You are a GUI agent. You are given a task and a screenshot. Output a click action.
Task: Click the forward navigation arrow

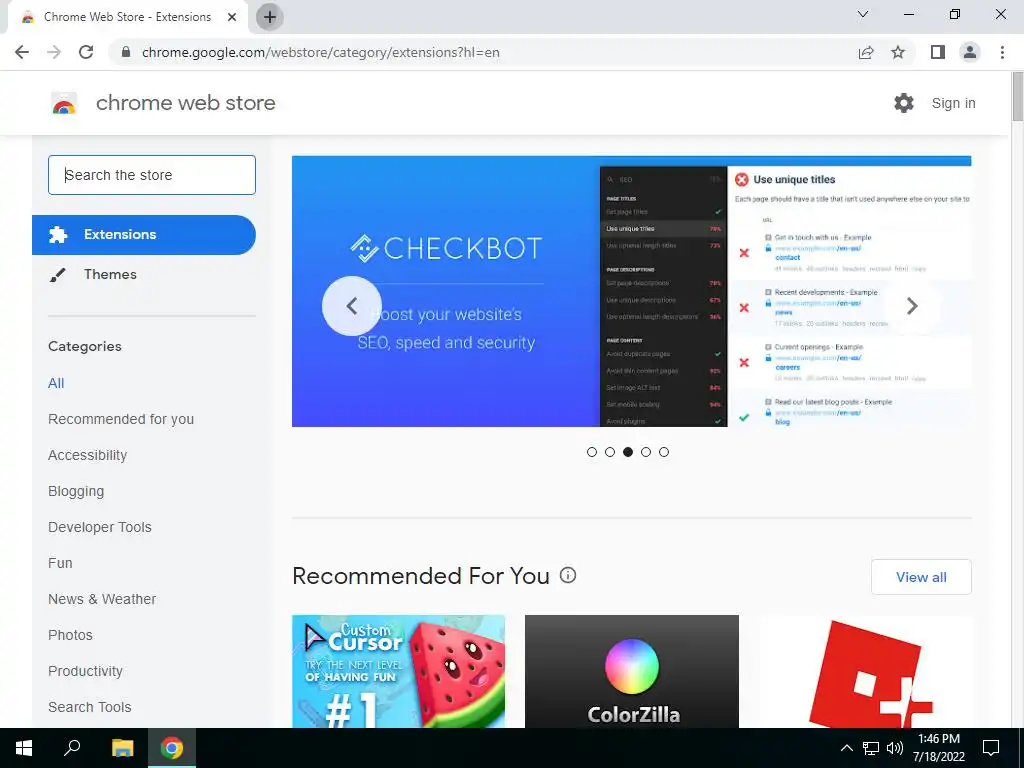pos(54,52)
